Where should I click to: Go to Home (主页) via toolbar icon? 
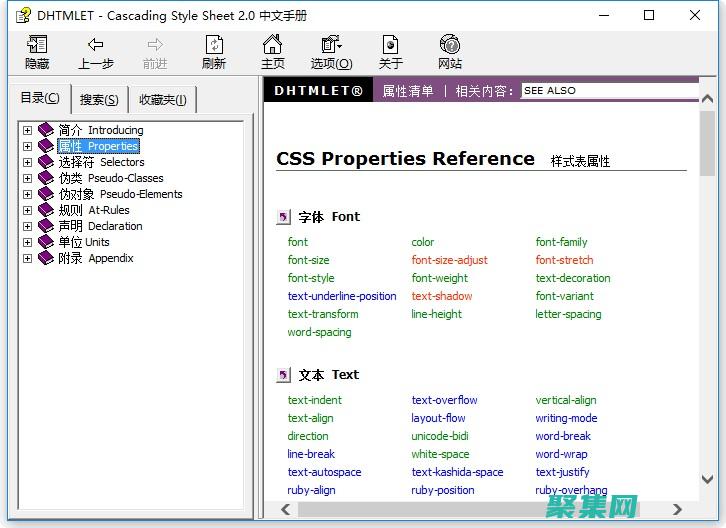[x=272, y=45]
